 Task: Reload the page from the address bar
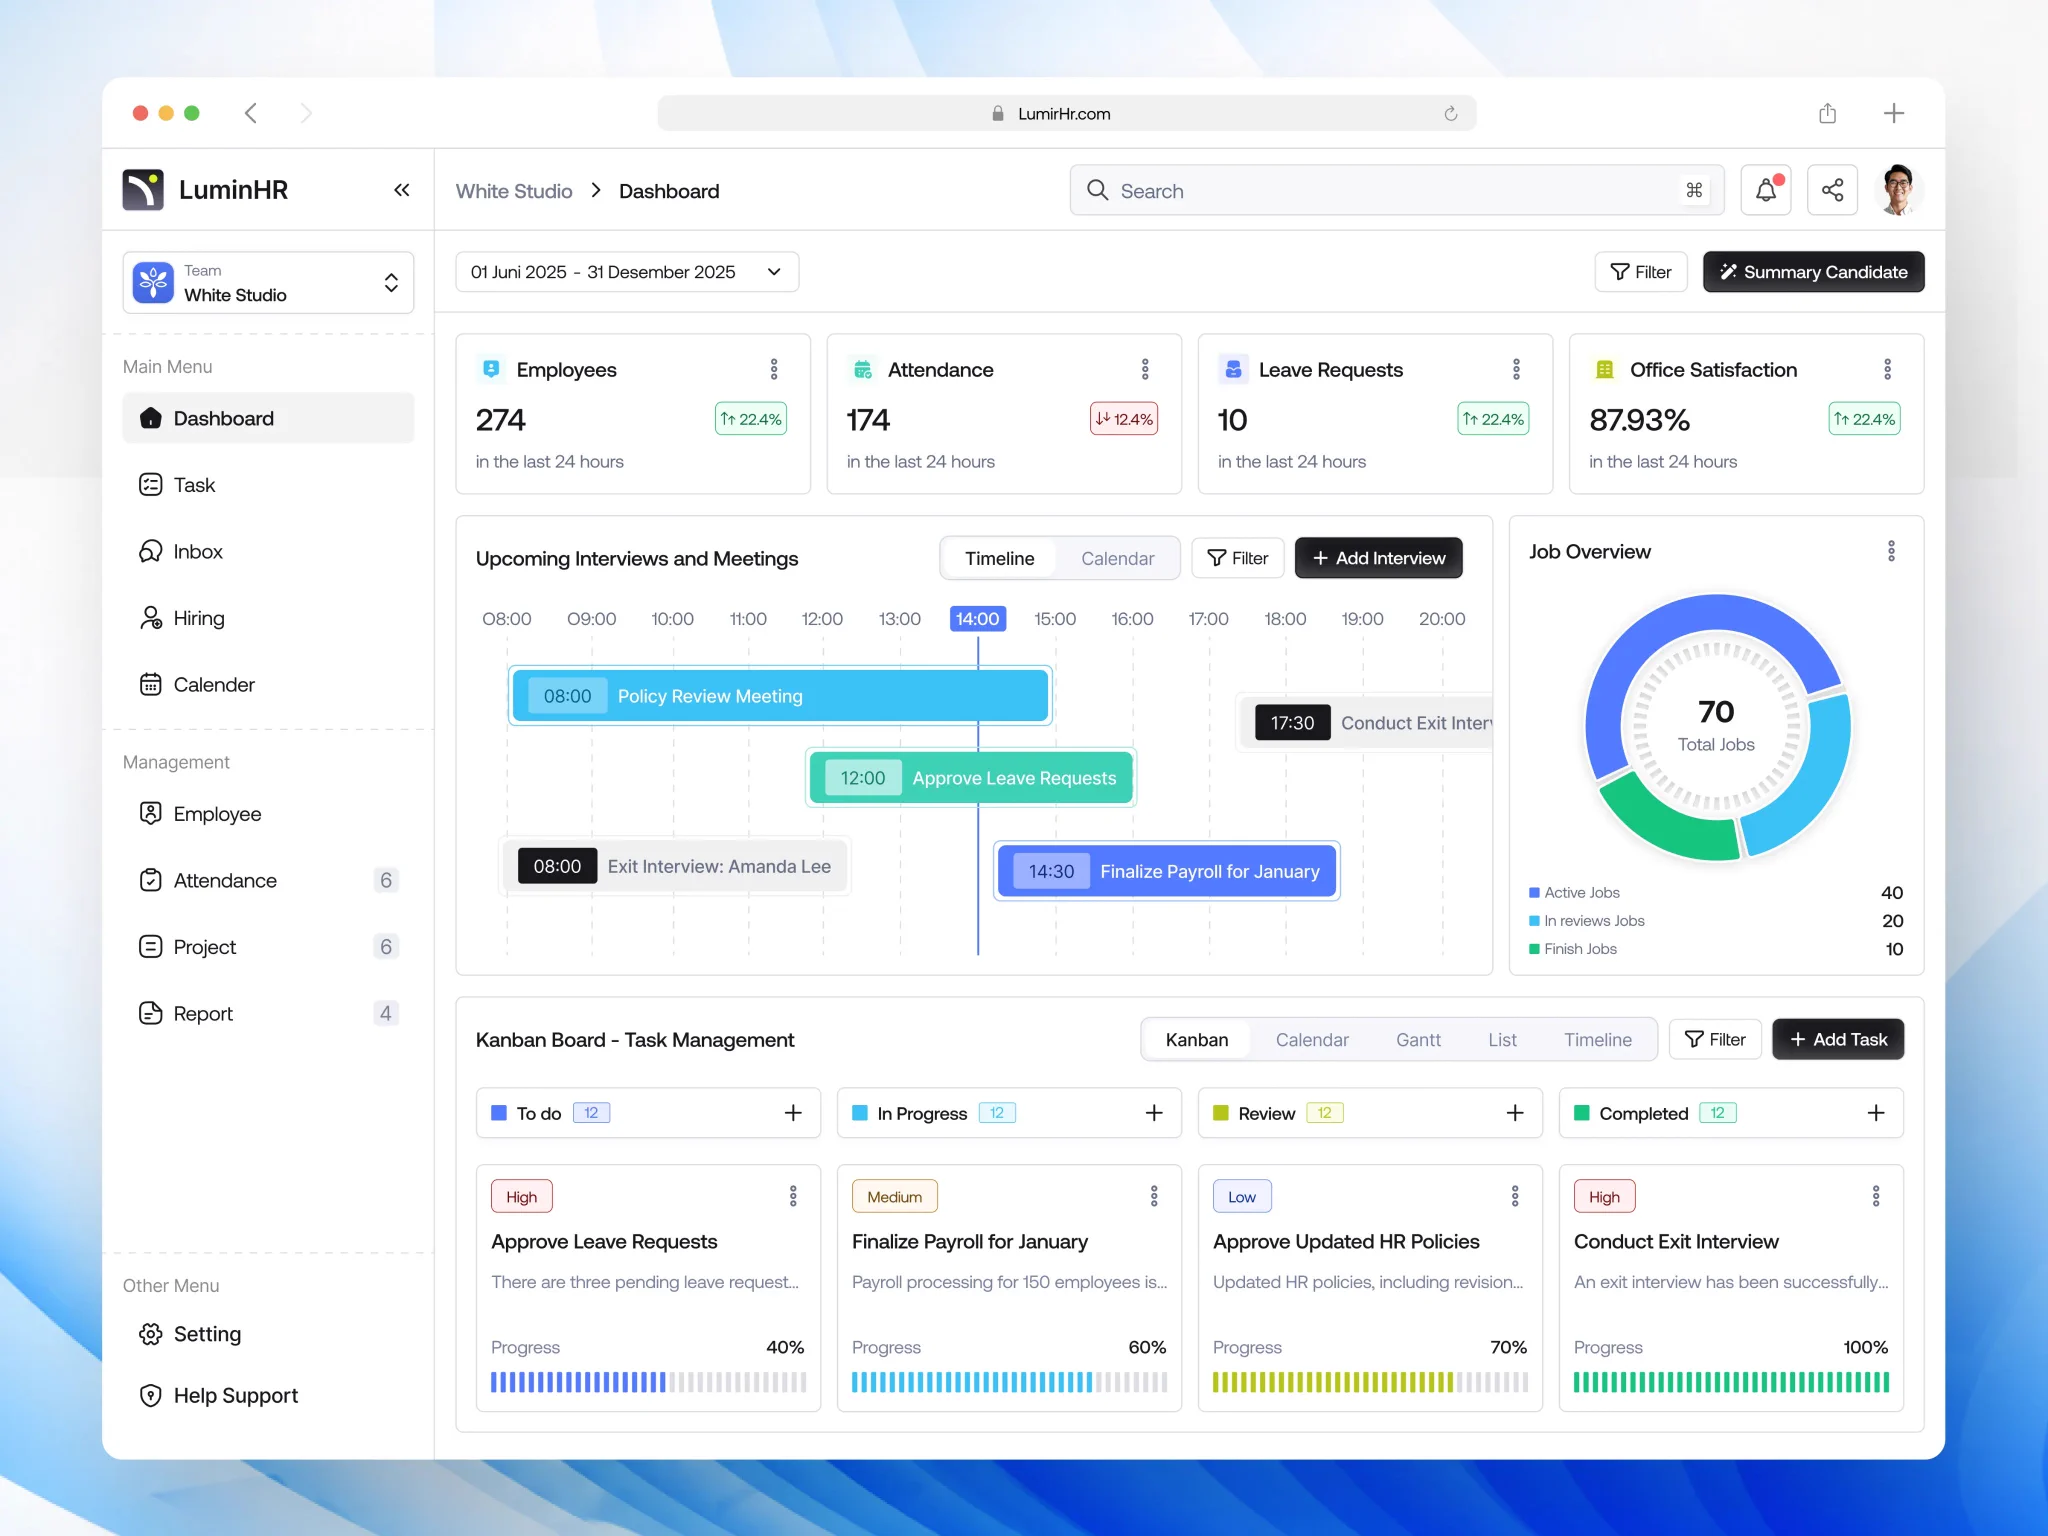coord(1450,114)
